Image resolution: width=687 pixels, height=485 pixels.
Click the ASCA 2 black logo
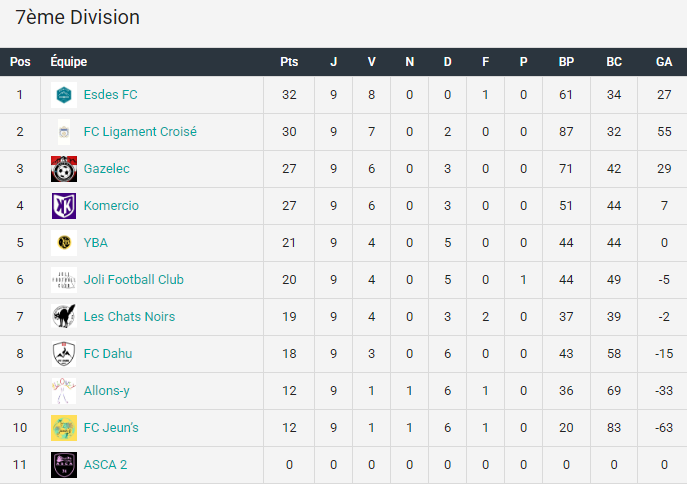[64, 465]
